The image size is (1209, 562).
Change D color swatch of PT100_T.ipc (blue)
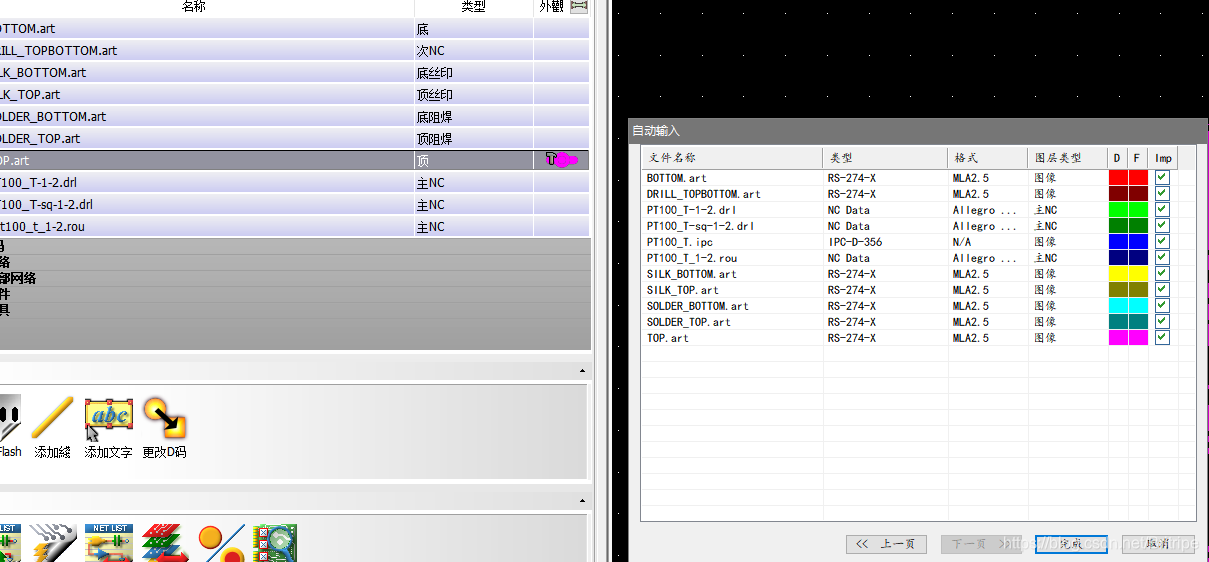(1118, 242)
